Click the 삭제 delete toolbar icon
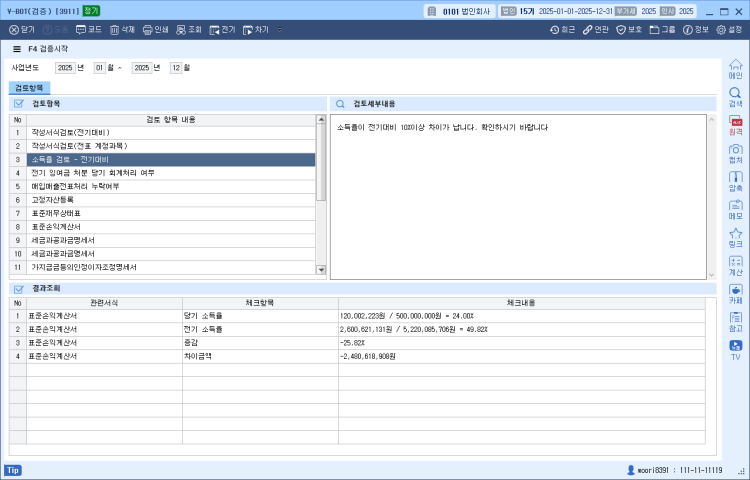This screenshot has width=750, height=480. click(x=122, y=30)
